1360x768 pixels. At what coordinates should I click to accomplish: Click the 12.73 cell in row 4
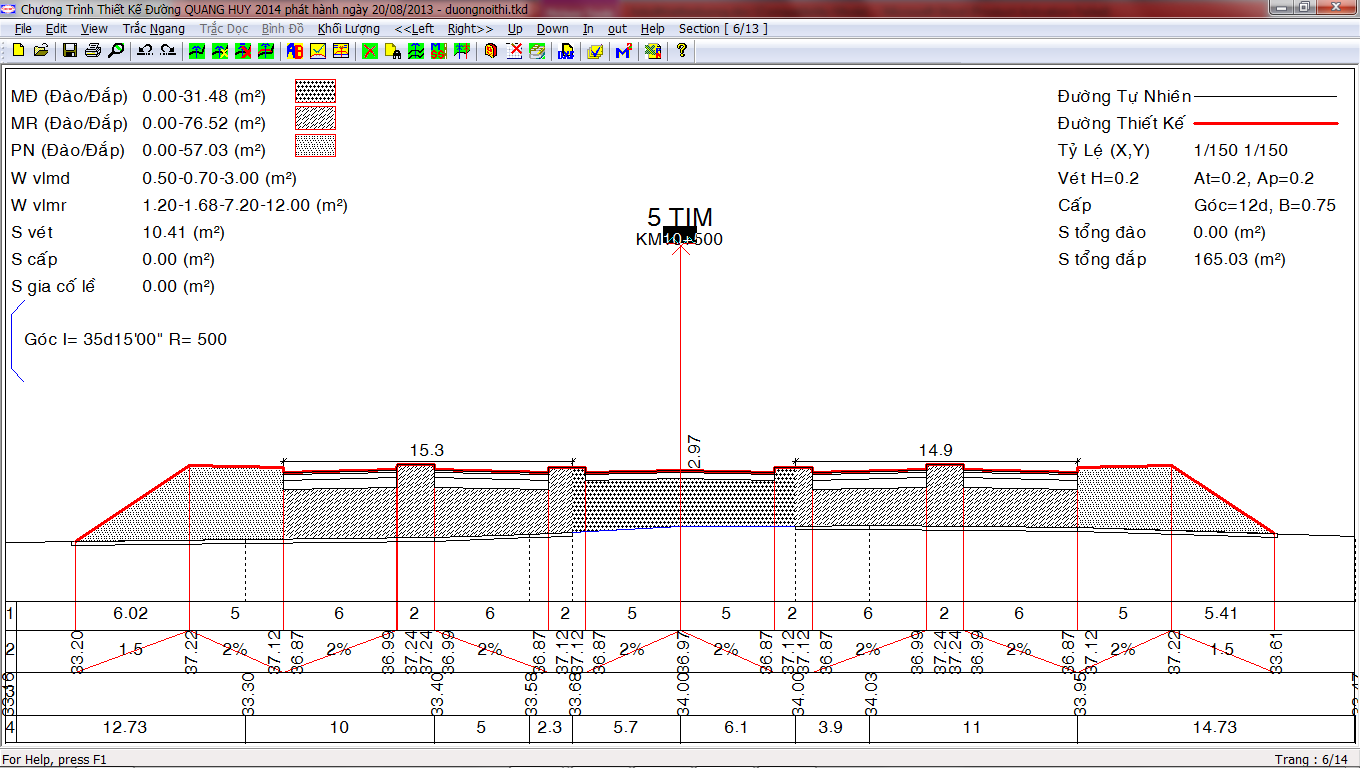(x=125, y=727)
